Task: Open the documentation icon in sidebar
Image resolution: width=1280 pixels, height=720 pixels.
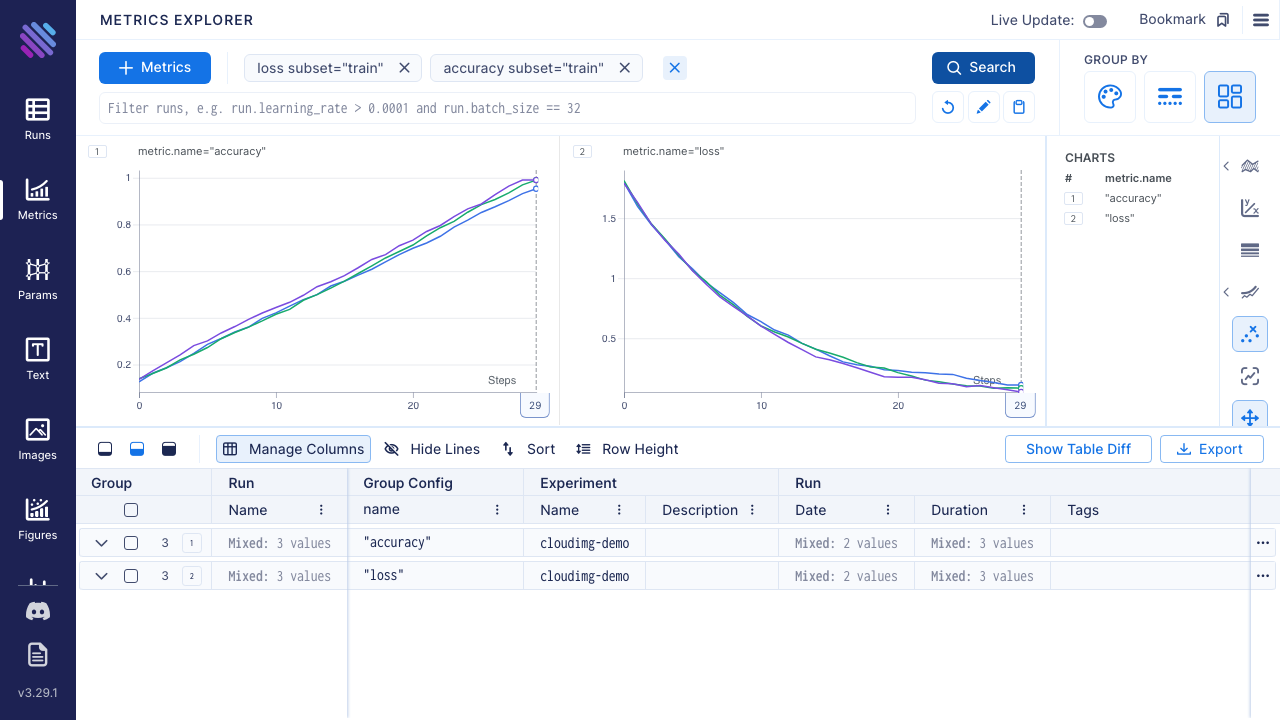Action: point(38,655)
